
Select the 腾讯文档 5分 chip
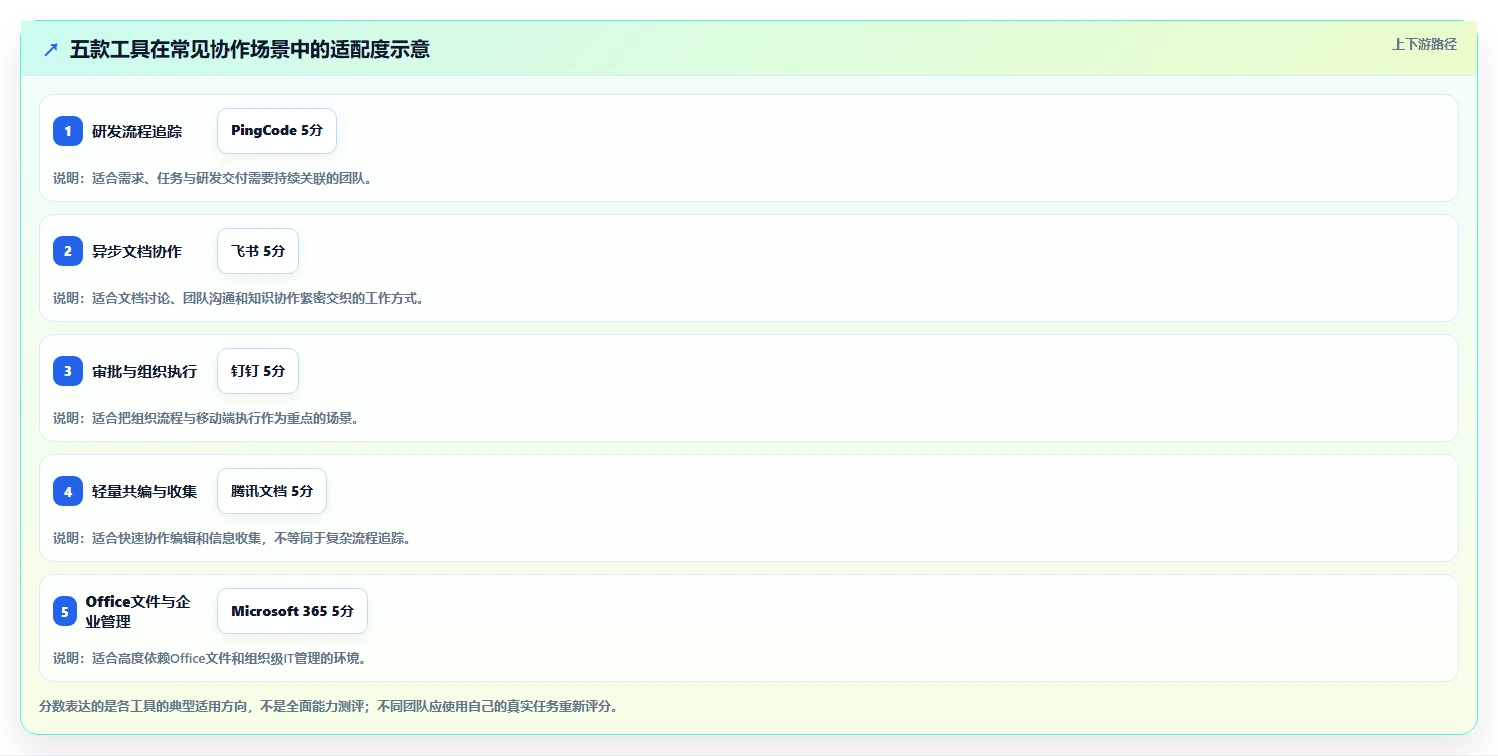[x=272, y=491]
